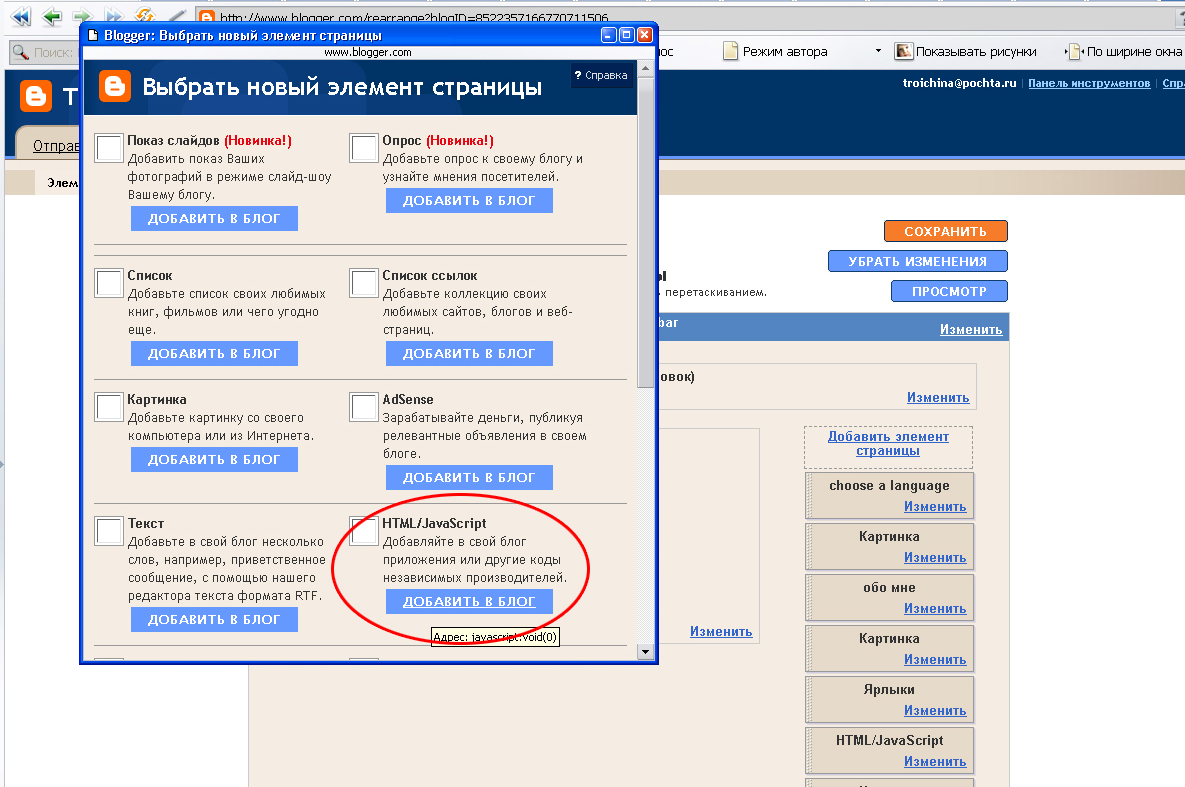Add AdSense to the blog

[469, 477]
